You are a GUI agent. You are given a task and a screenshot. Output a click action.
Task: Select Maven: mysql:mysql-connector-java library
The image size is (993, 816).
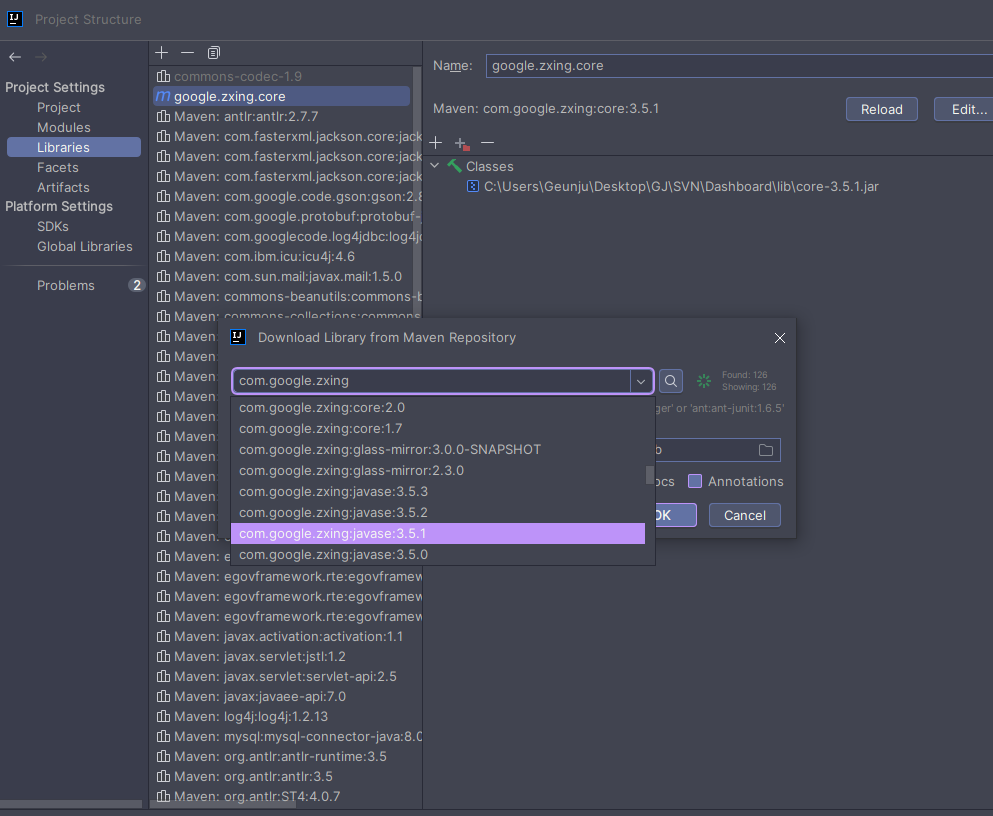click(288, 737)
